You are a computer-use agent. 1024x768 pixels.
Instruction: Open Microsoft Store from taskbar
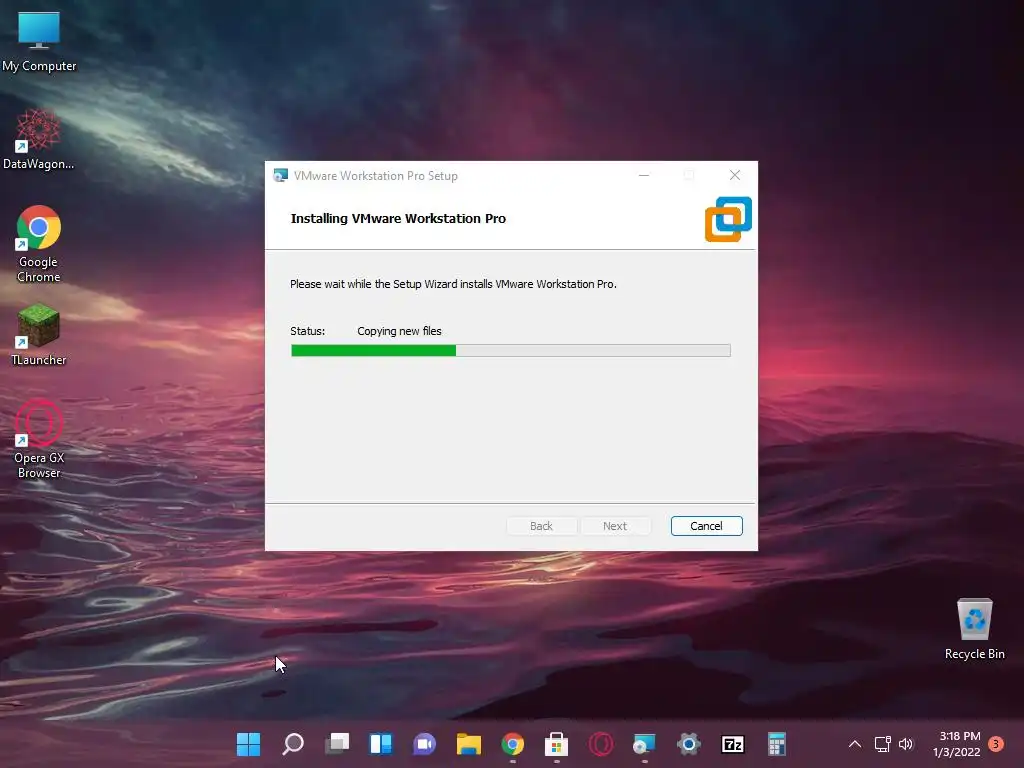tap(556, 744)
